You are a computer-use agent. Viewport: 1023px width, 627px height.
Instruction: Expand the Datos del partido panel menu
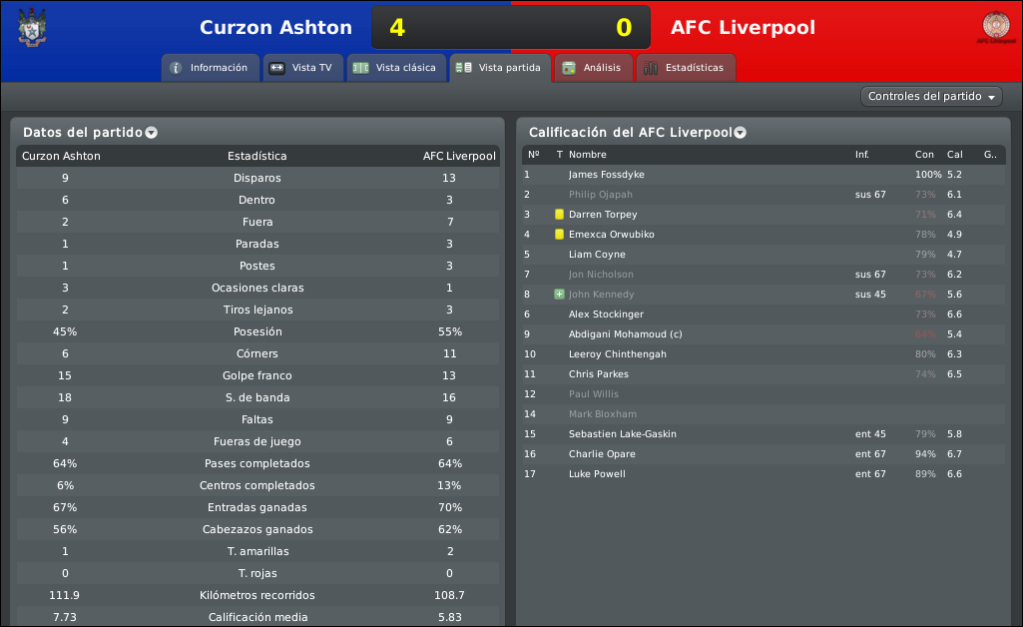[151, 132]
